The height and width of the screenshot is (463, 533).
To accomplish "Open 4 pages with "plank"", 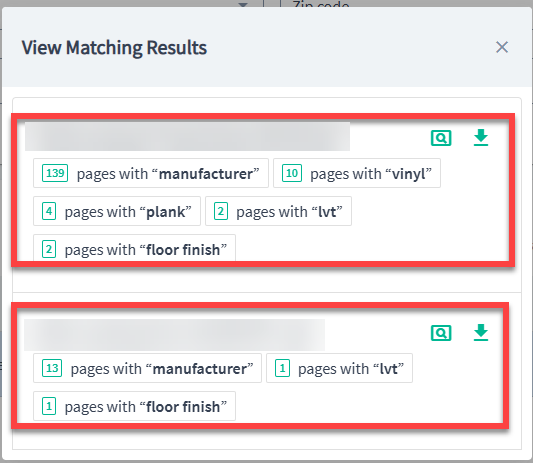I will click(117, 211).
